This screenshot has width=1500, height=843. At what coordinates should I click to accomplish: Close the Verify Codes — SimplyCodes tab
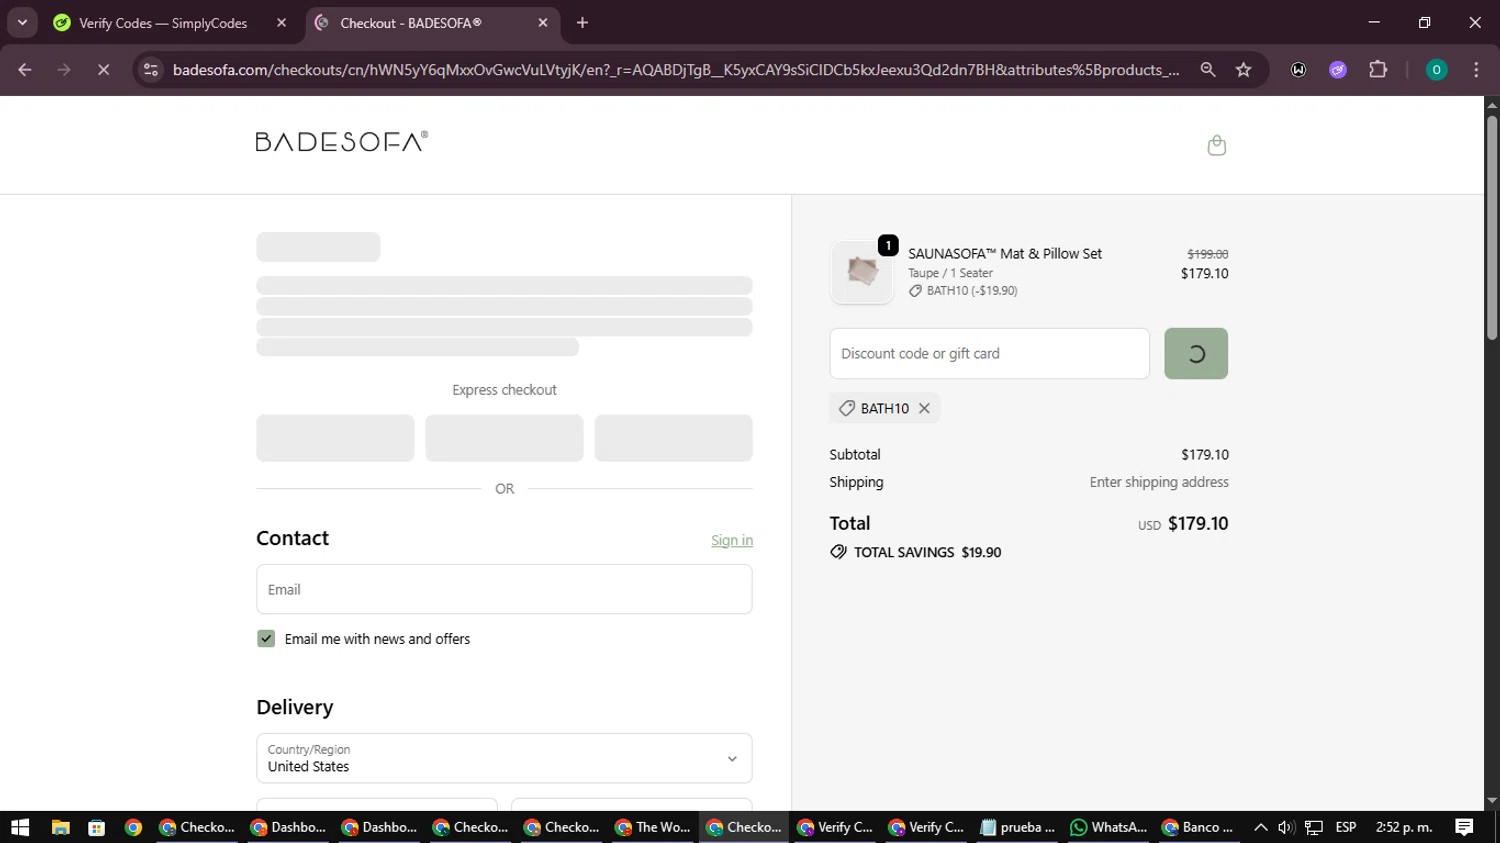[x=282, y=23]
